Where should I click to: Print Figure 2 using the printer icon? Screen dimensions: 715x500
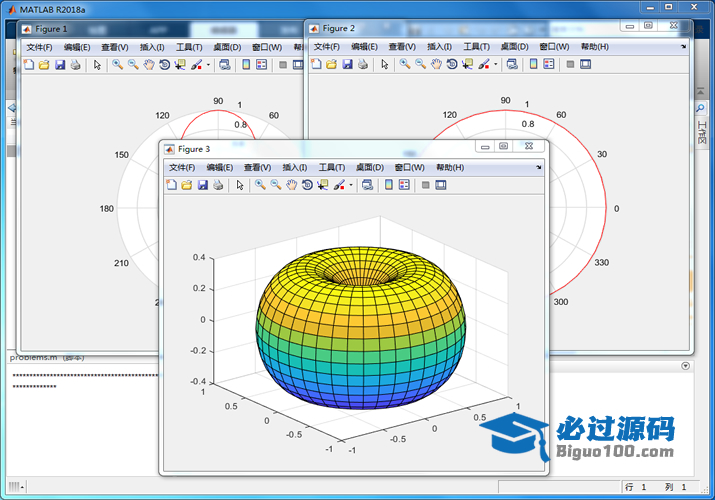364,65
